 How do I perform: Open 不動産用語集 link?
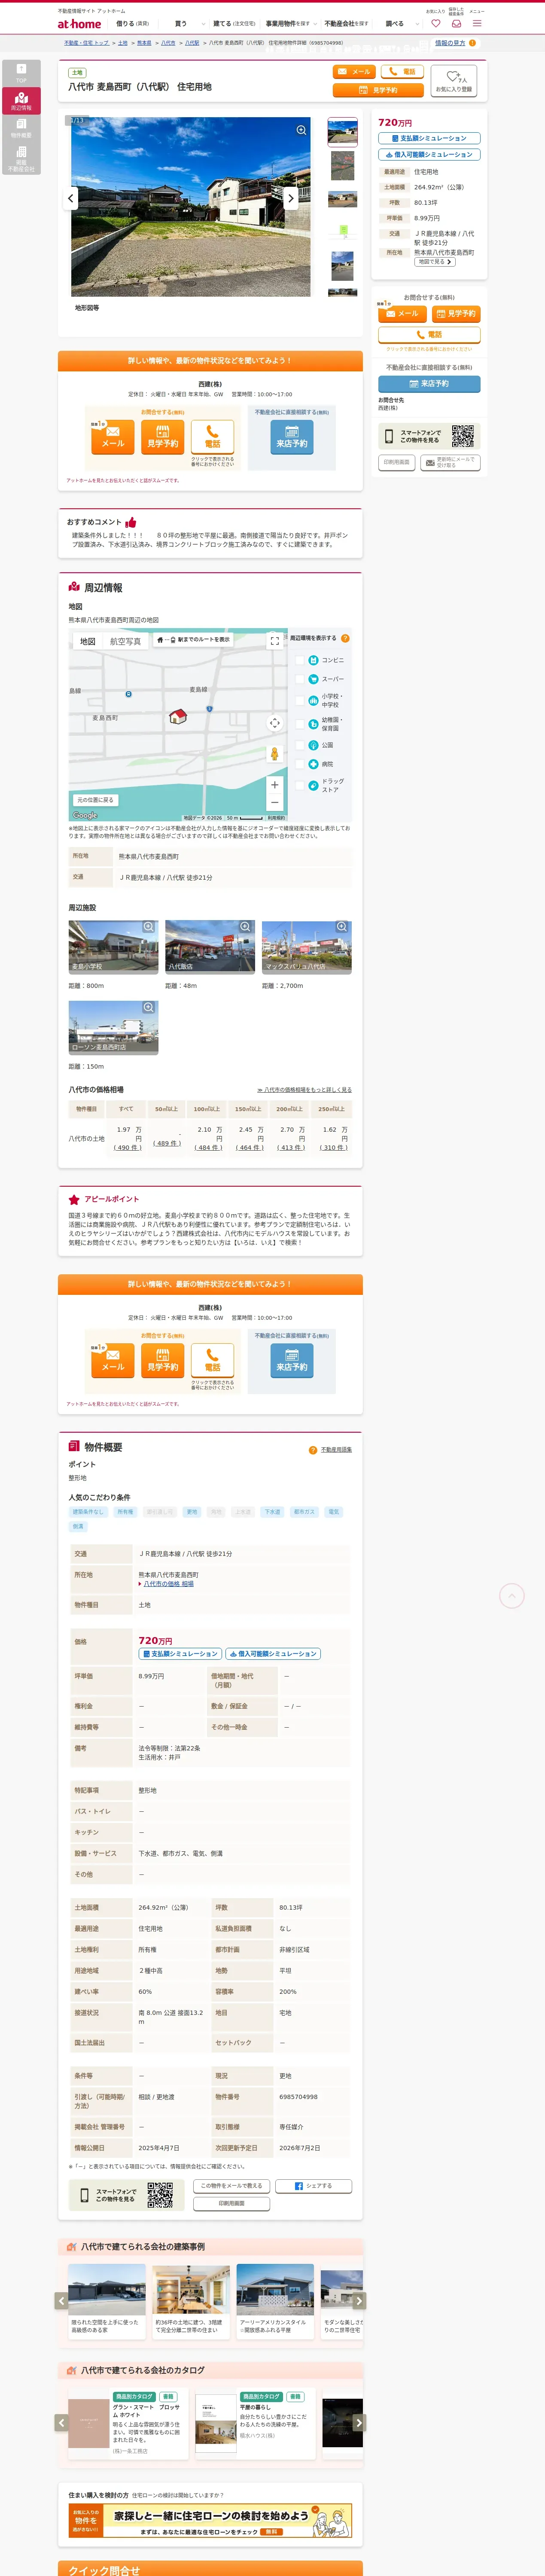tap(336, 1450)
